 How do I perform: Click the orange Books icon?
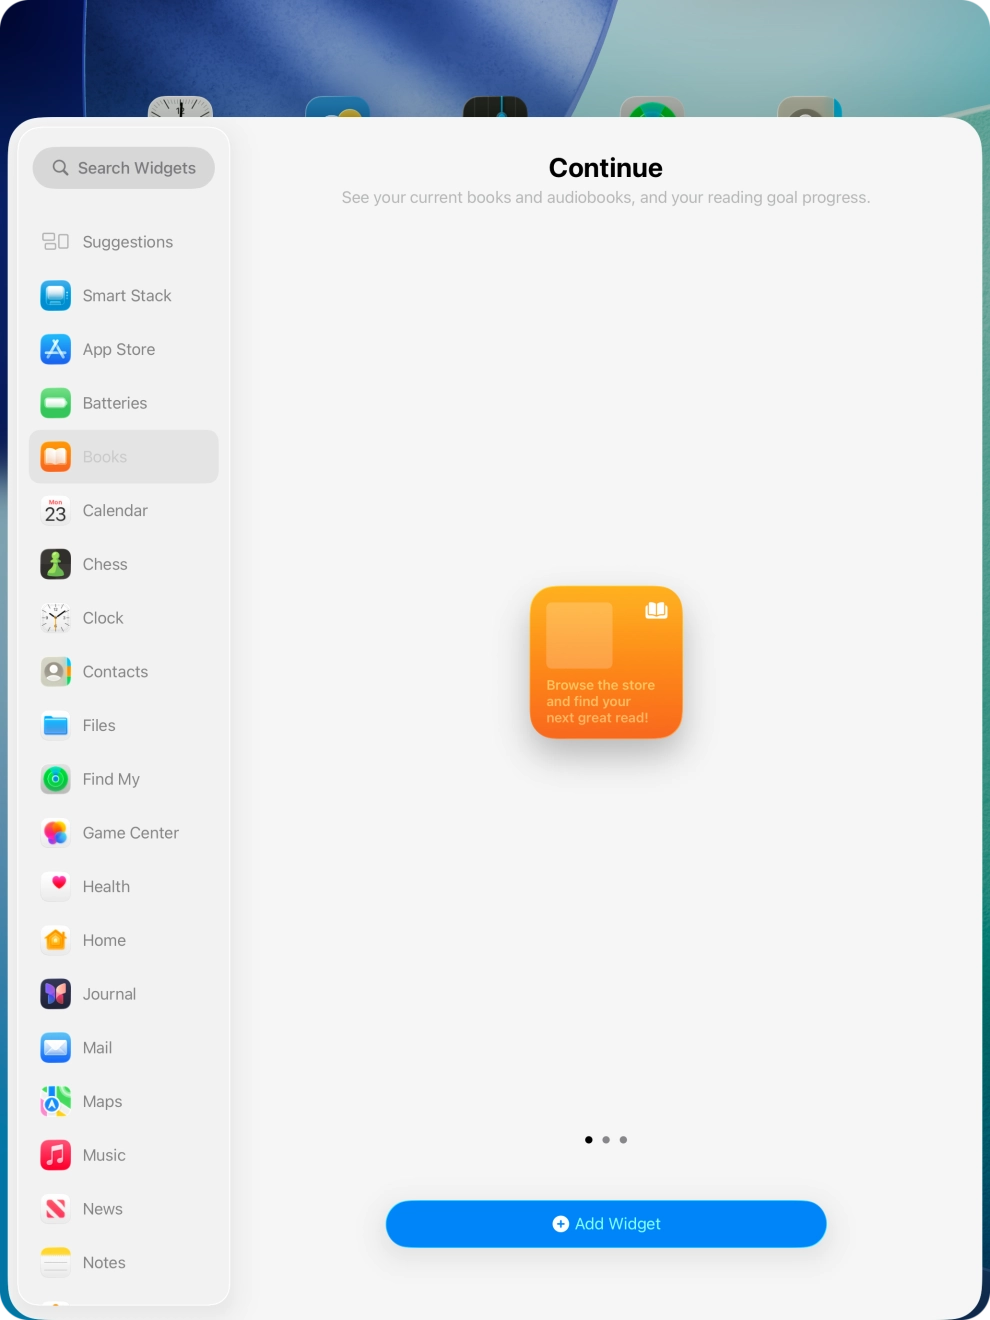(x=56, y=457)
